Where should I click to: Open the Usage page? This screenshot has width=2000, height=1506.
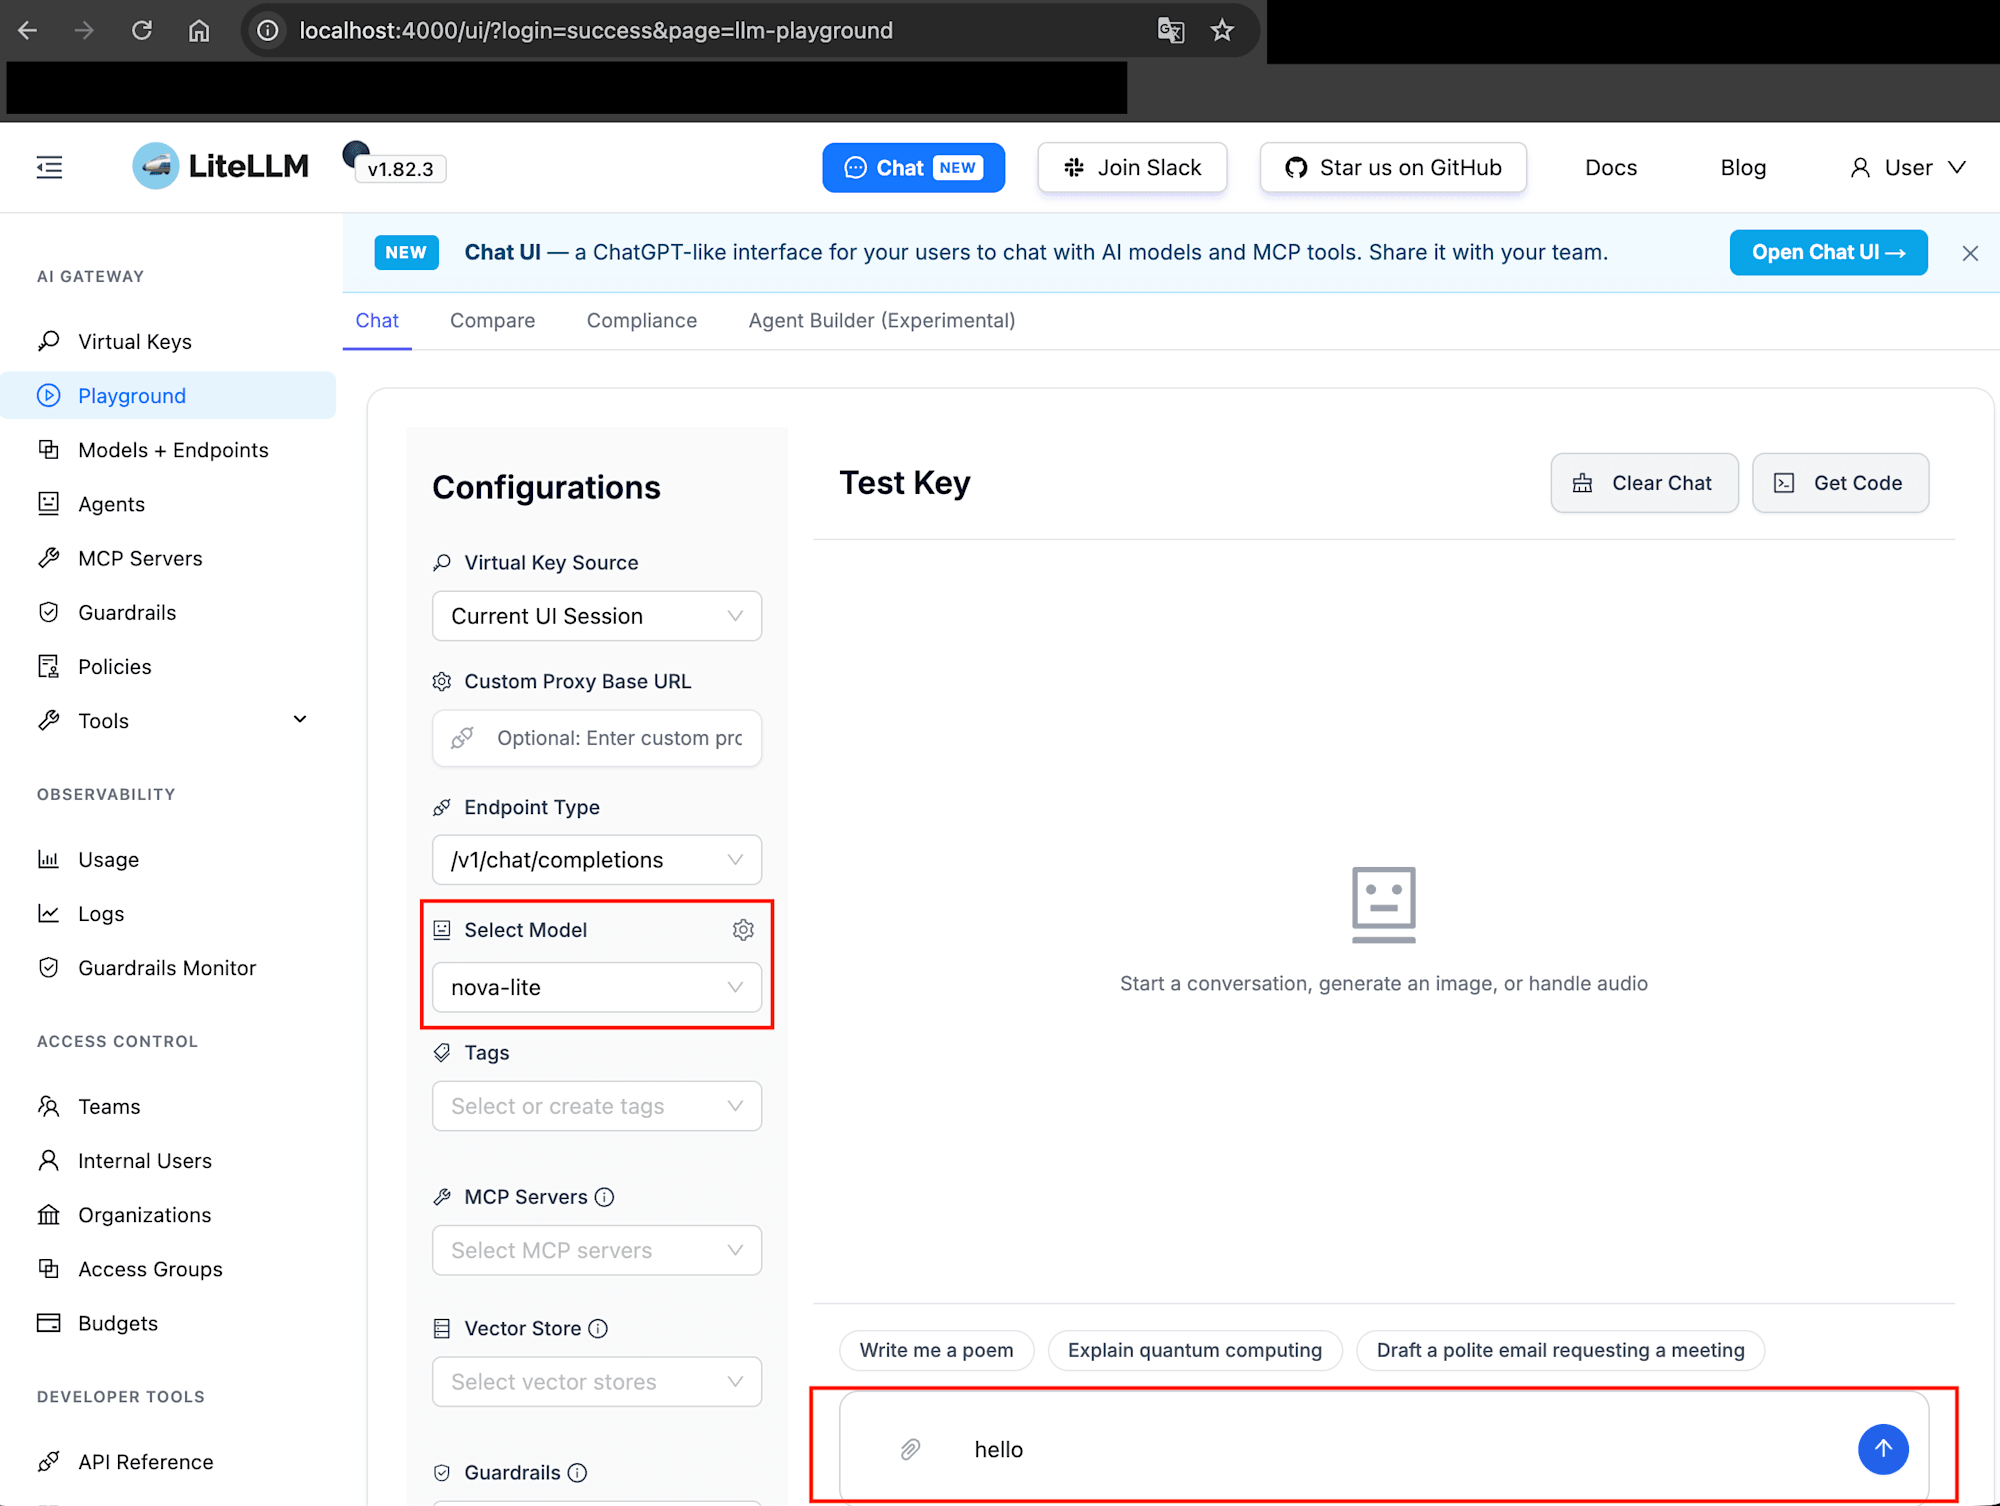tap(168, 859)
